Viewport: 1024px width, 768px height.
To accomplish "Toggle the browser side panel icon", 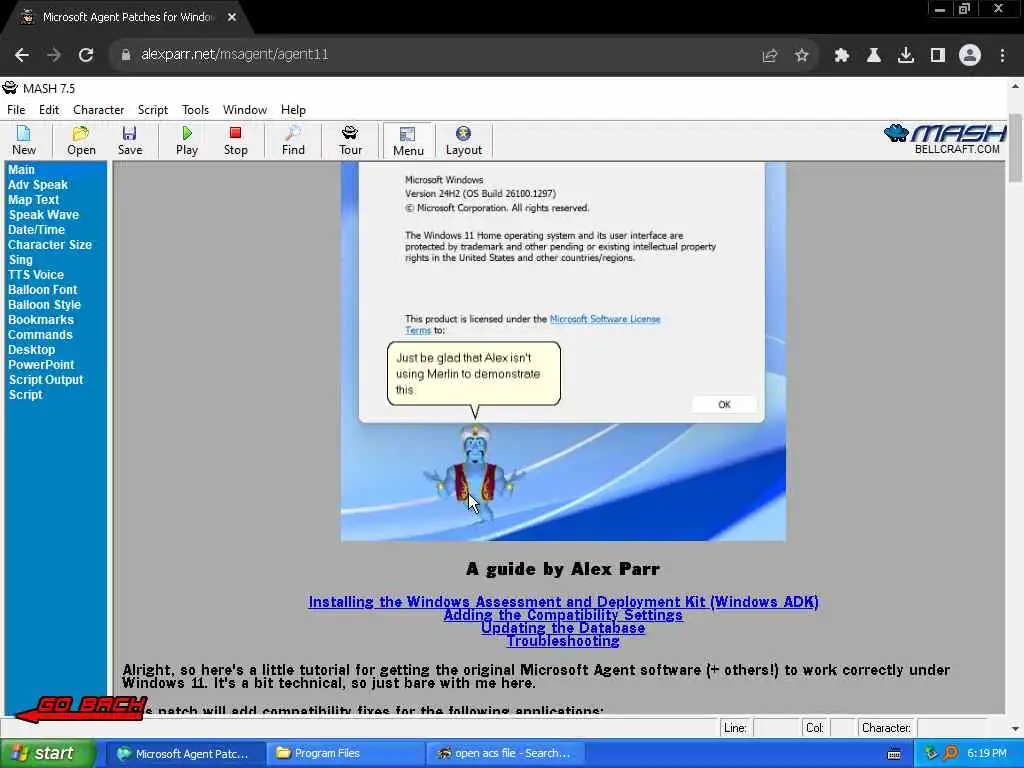I will [938, 56].
